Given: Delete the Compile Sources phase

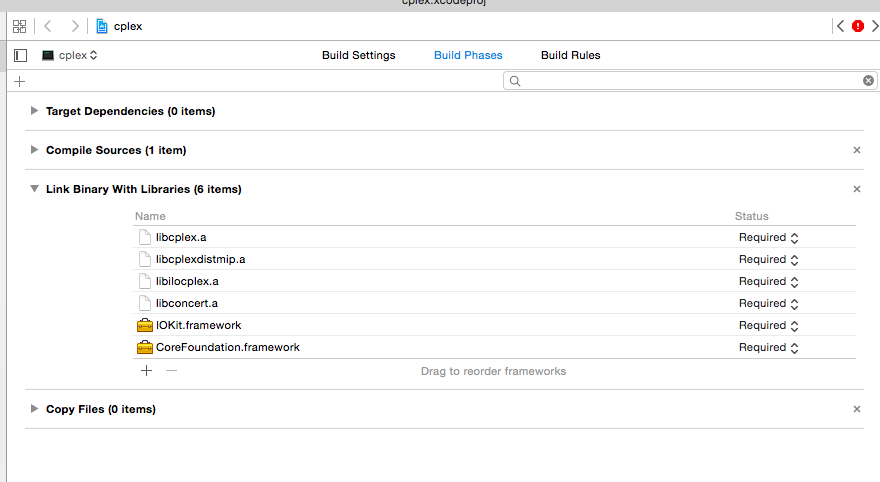Looking at the screenshot, I should (x=856, y=150).
